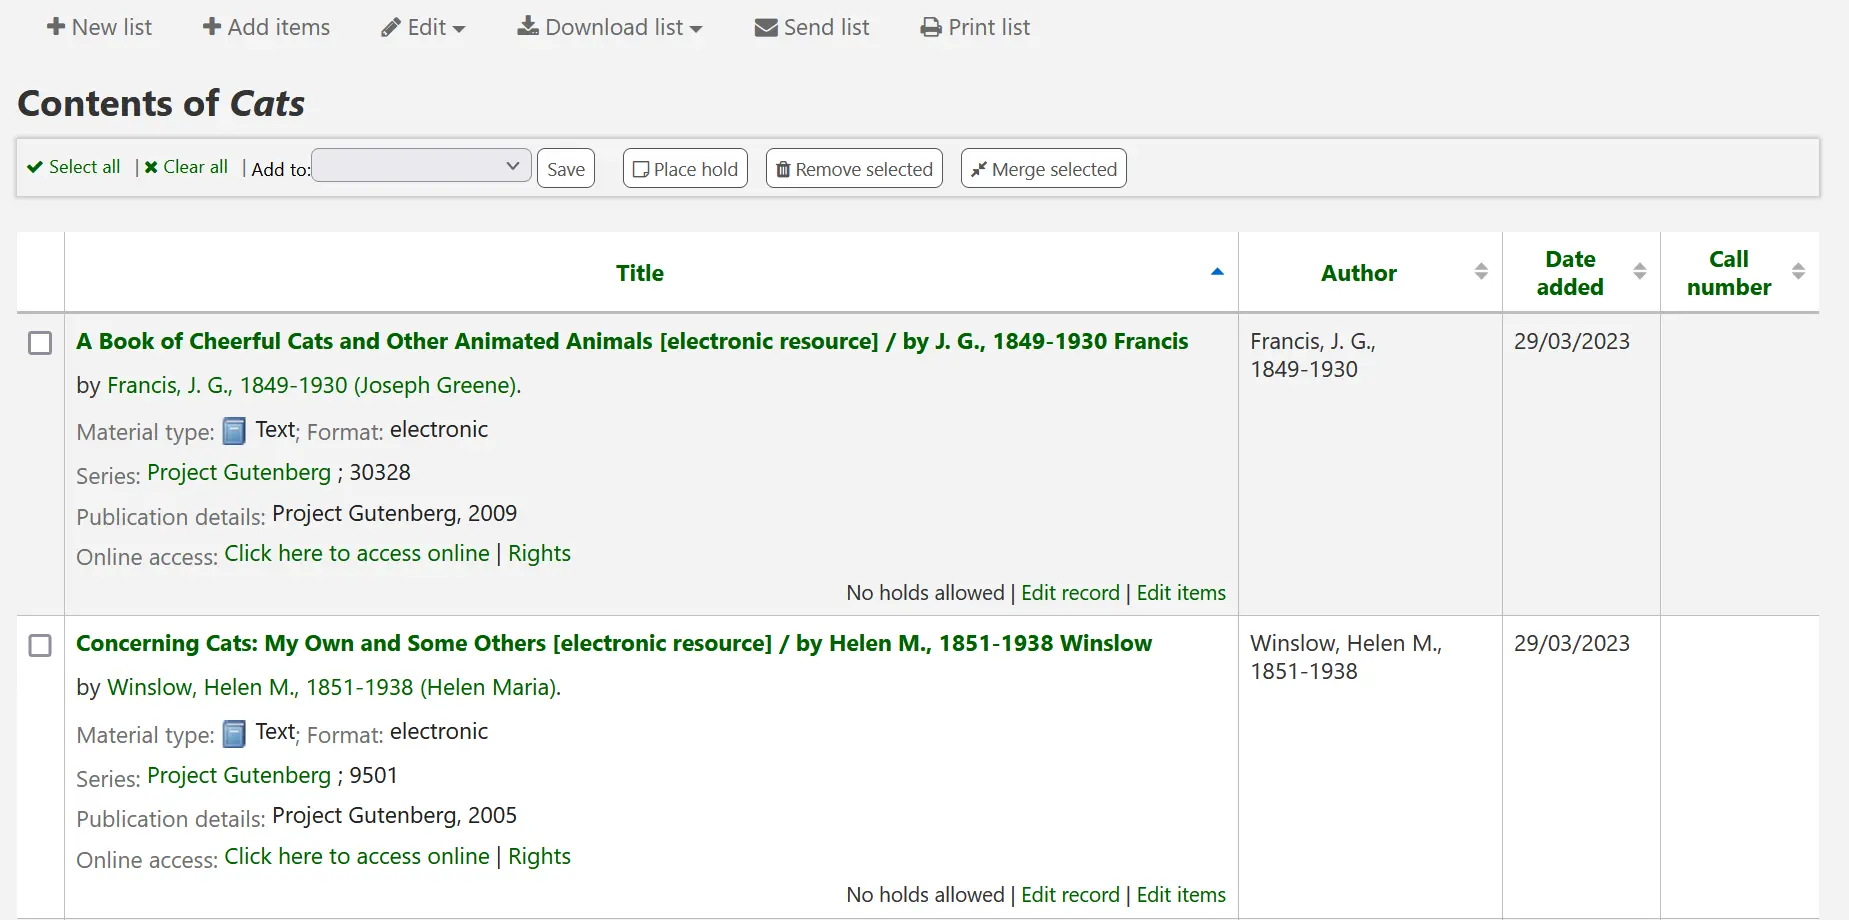Click the Place hold button
This screenshot has width=1849, height=920.
tap(685, 169)
